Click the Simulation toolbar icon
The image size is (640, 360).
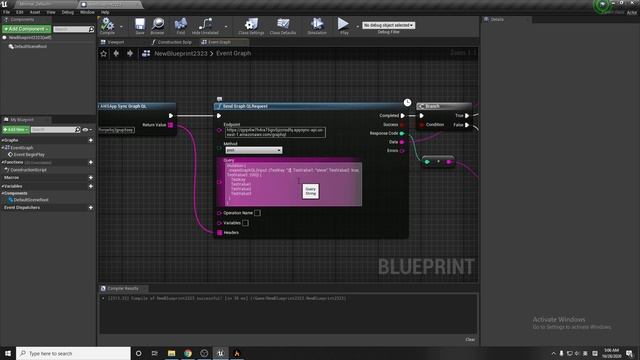(317, 24)
